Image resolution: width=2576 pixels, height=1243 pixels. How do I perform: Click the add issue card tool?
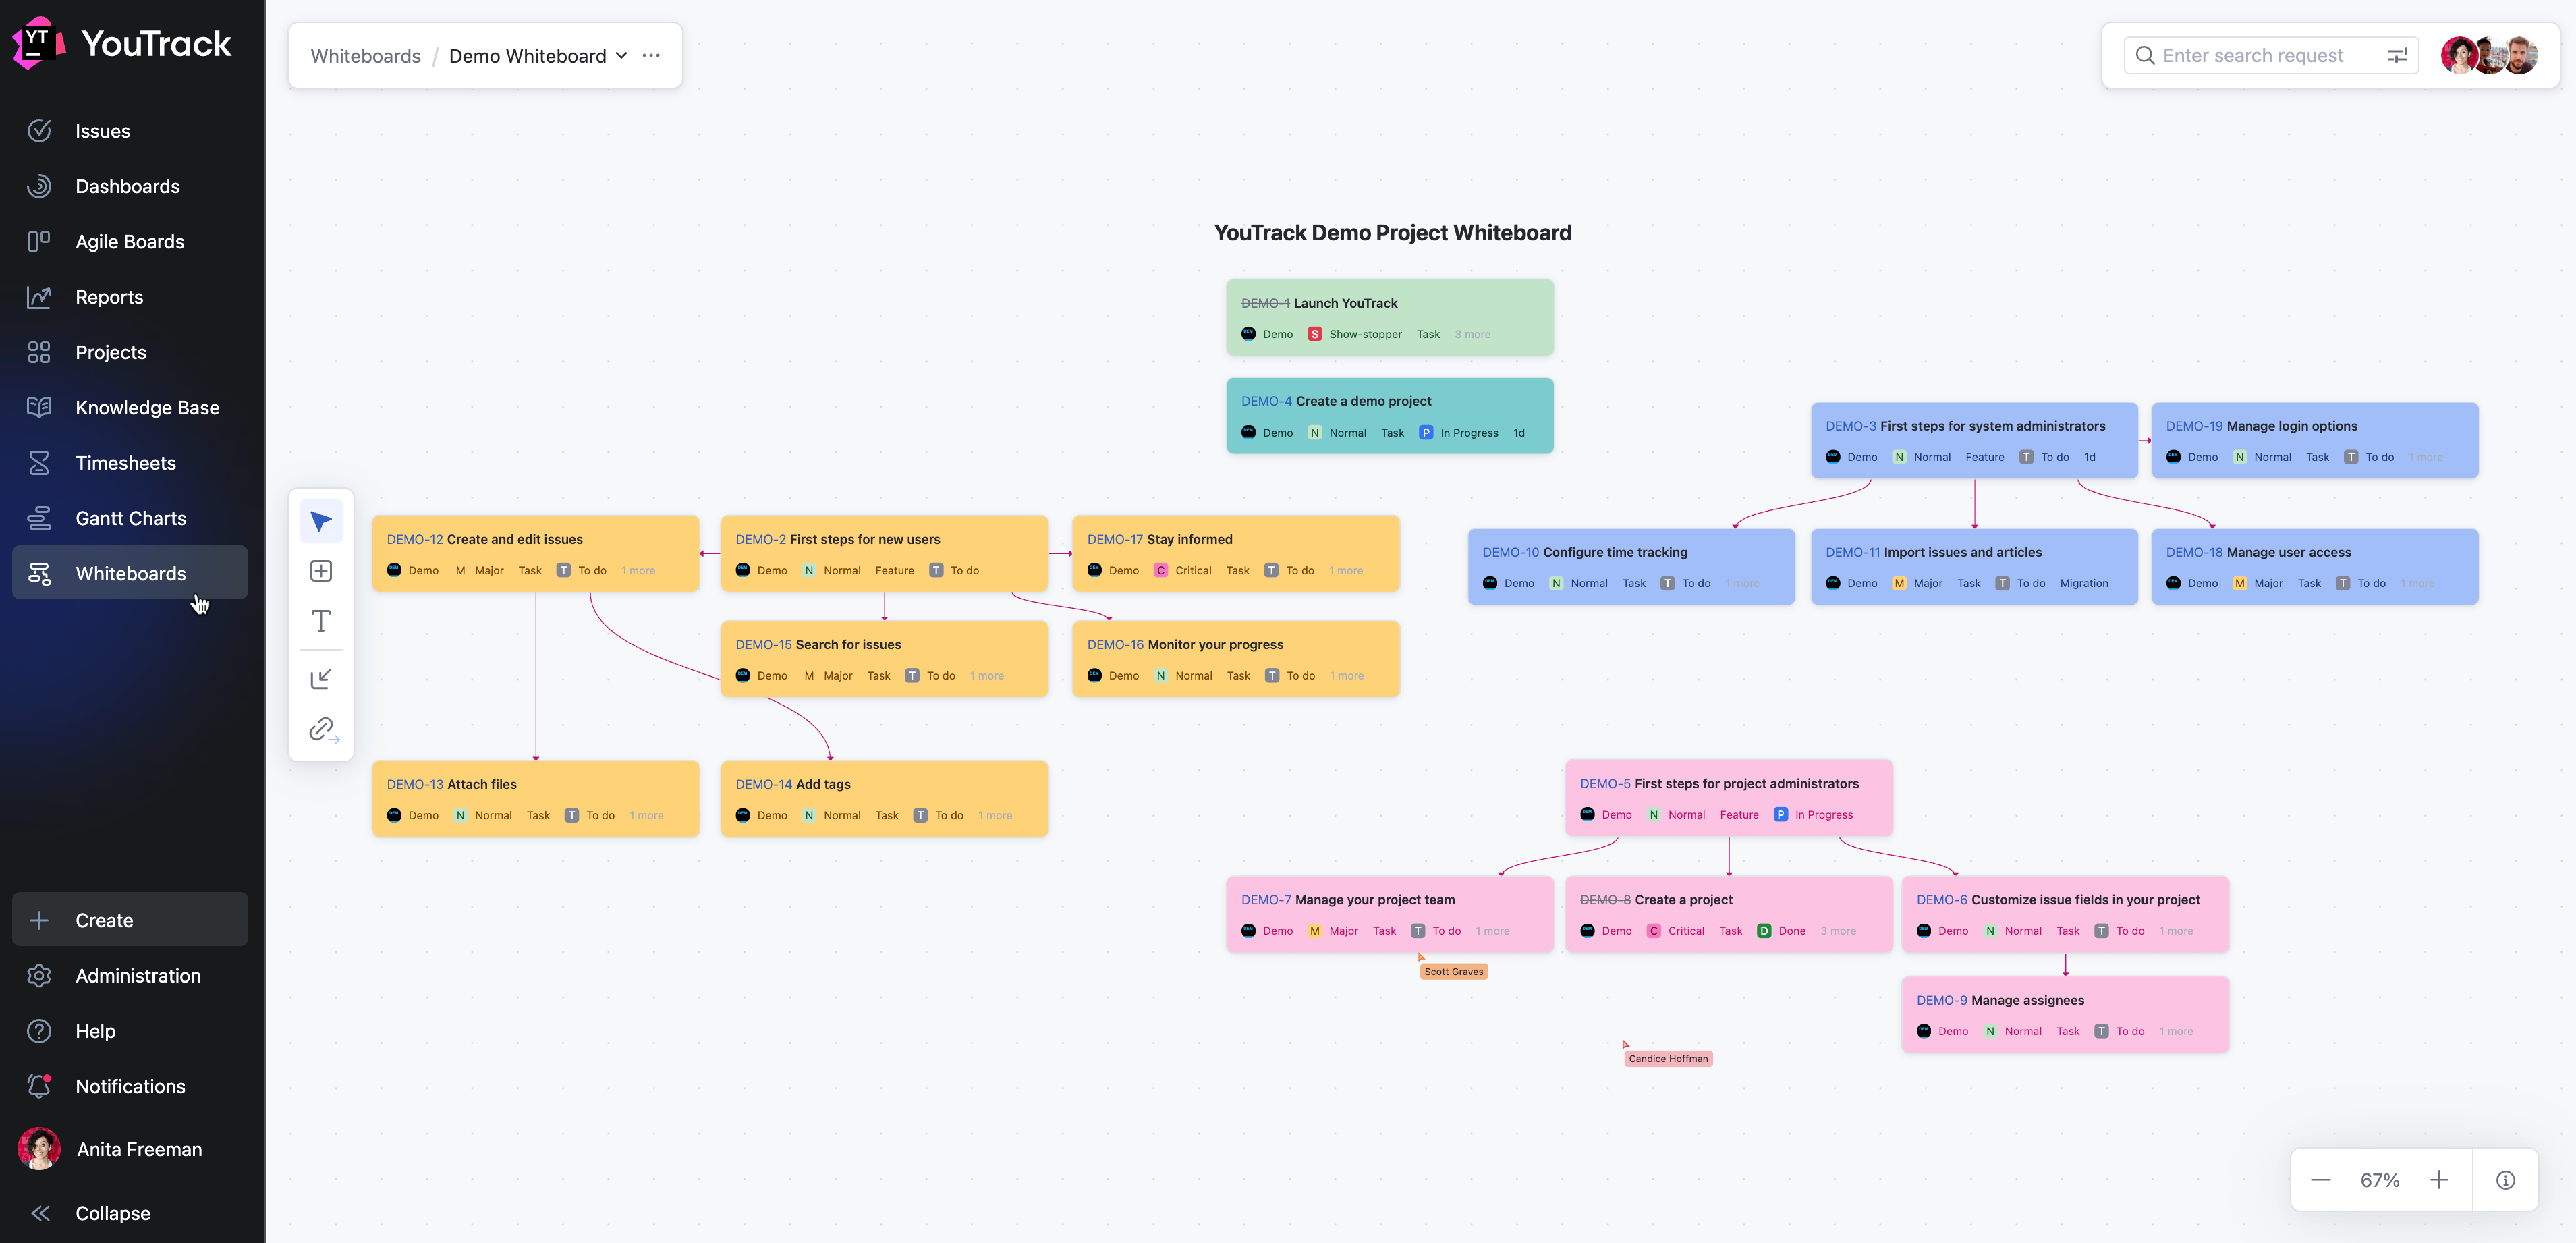coord(321,571)
